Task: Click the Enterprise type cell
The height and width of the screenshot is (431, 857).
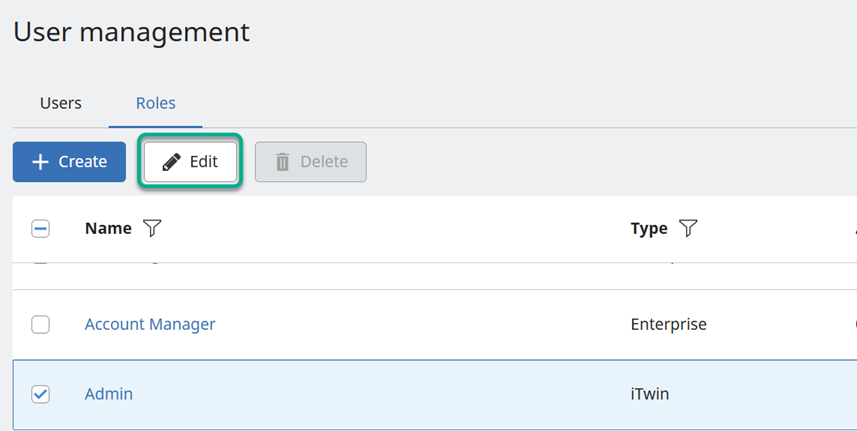Action: coord(669,324)
